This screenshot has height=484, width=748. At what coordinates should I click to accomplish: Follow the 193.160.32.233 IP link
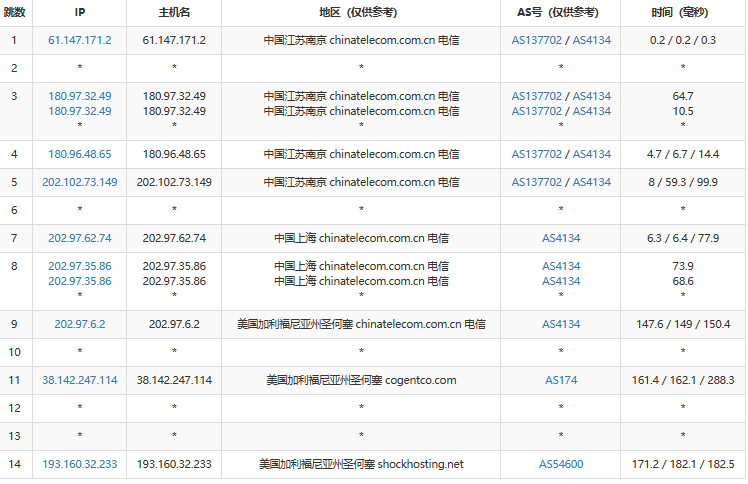[80, 464]
